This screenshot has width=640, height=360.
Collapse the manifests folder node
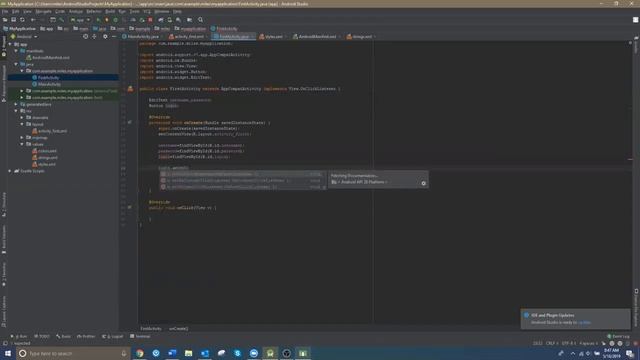[16, 51]
